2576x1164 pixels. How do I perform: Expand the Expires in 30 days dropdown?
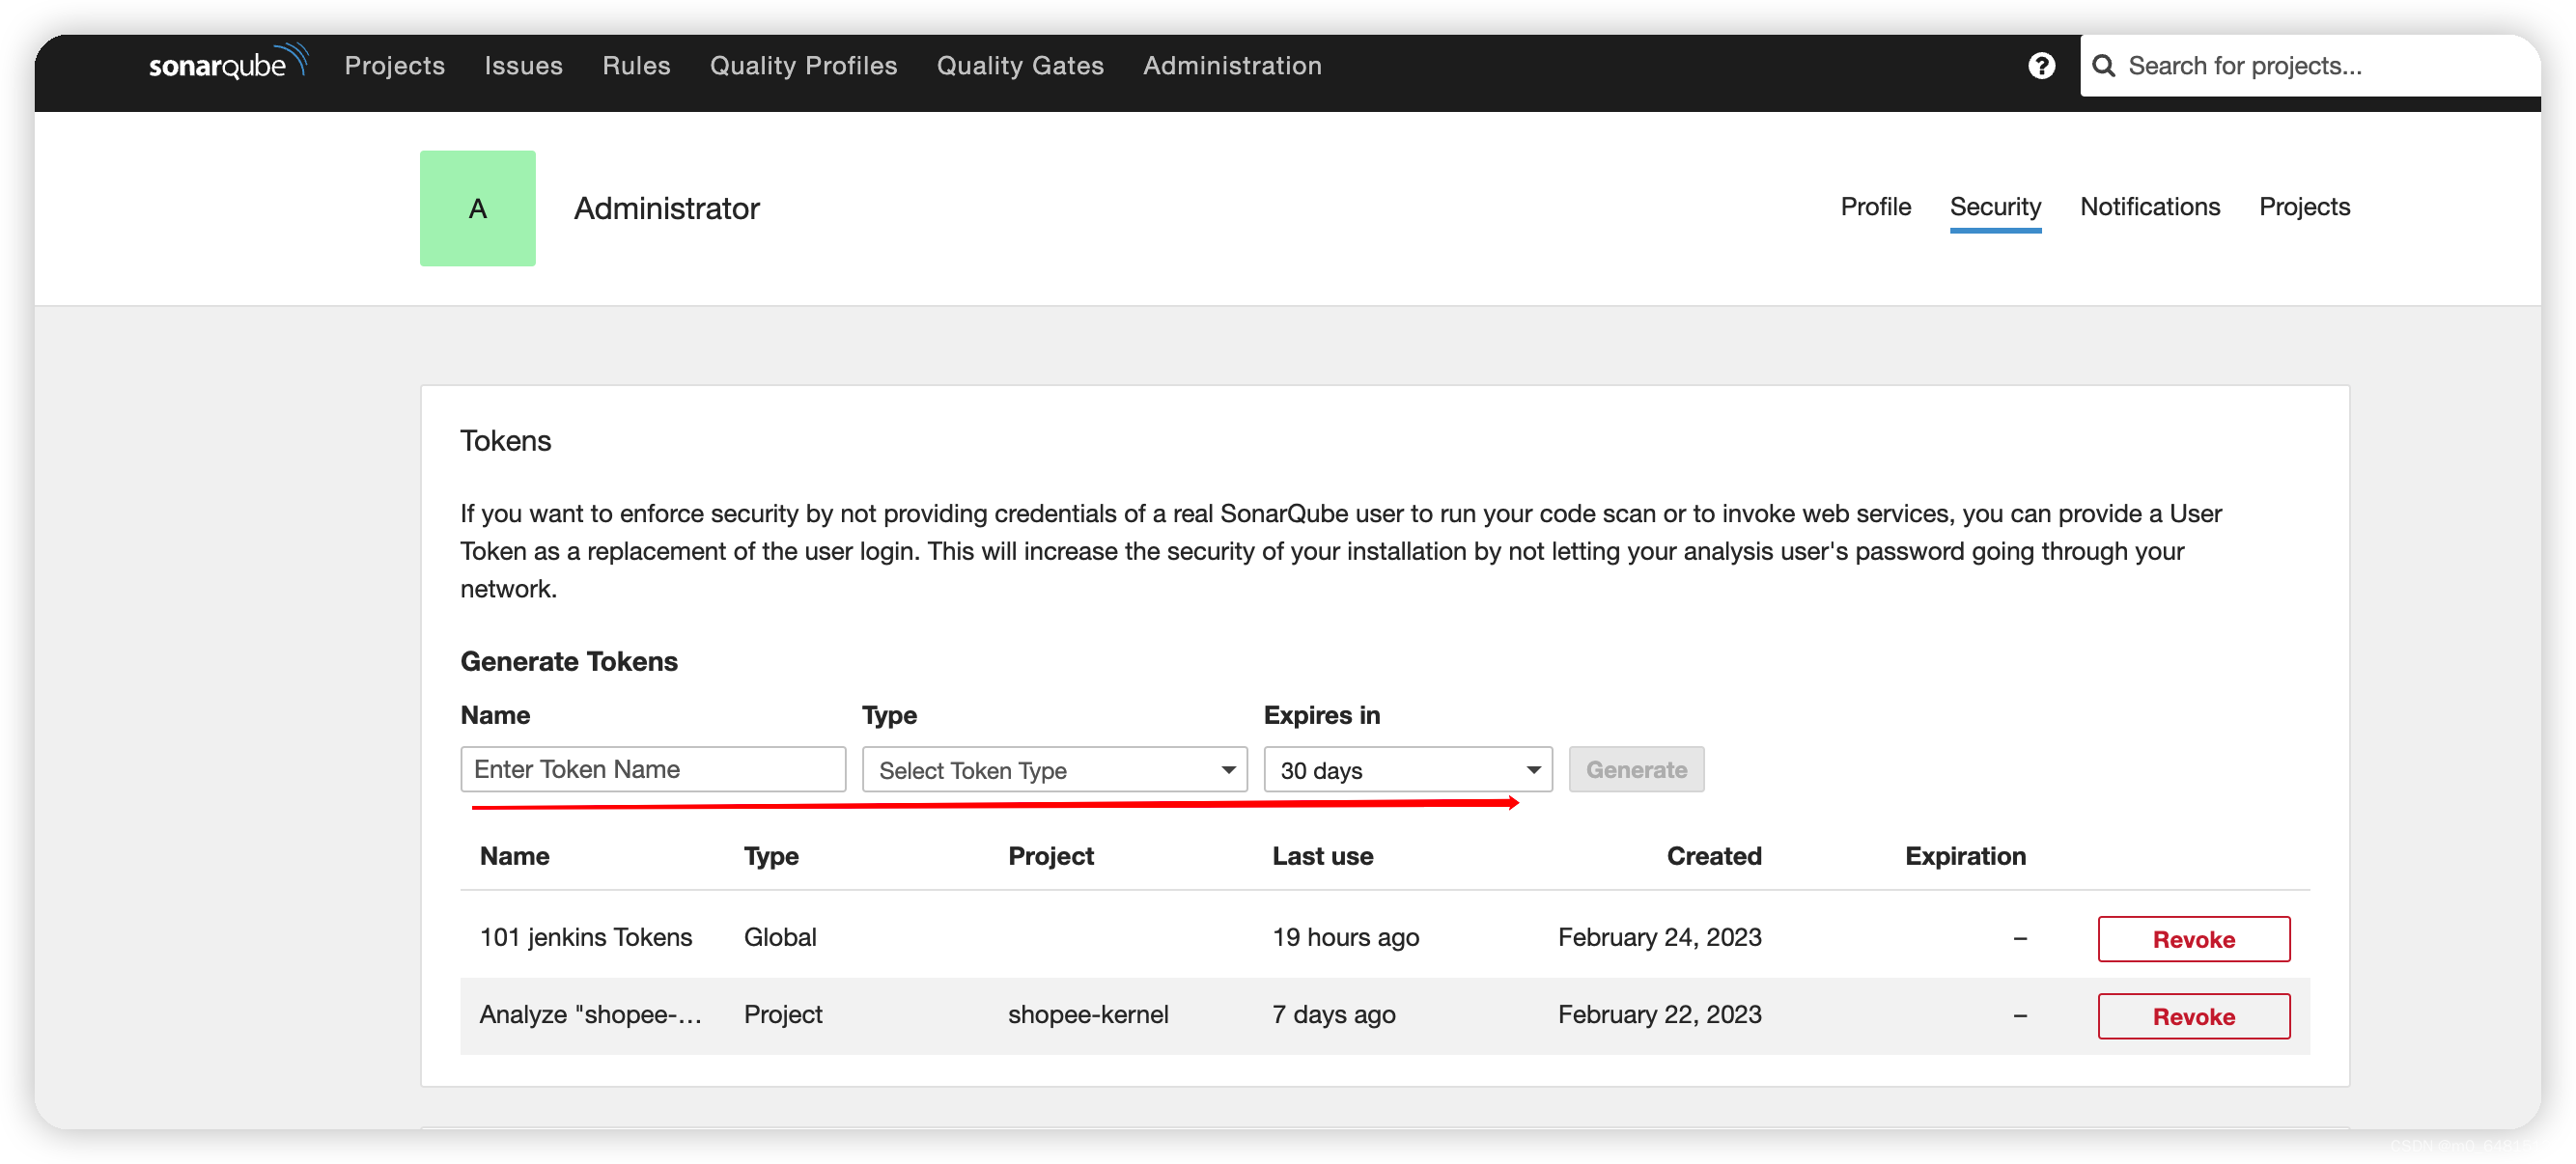[x=1407, y=769]
